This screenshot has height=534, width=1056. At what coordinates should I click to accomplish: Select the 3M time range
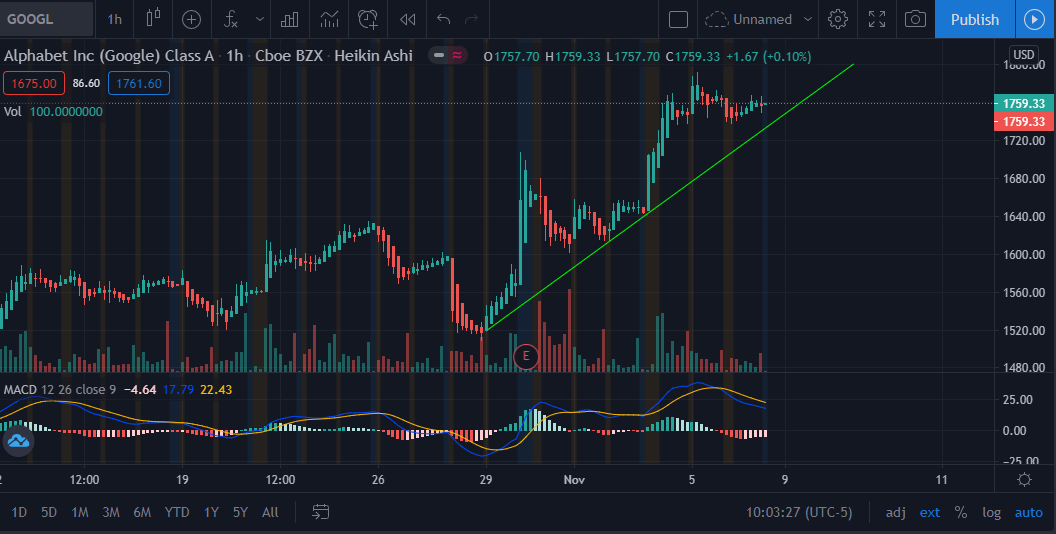(x=110, y=512)
